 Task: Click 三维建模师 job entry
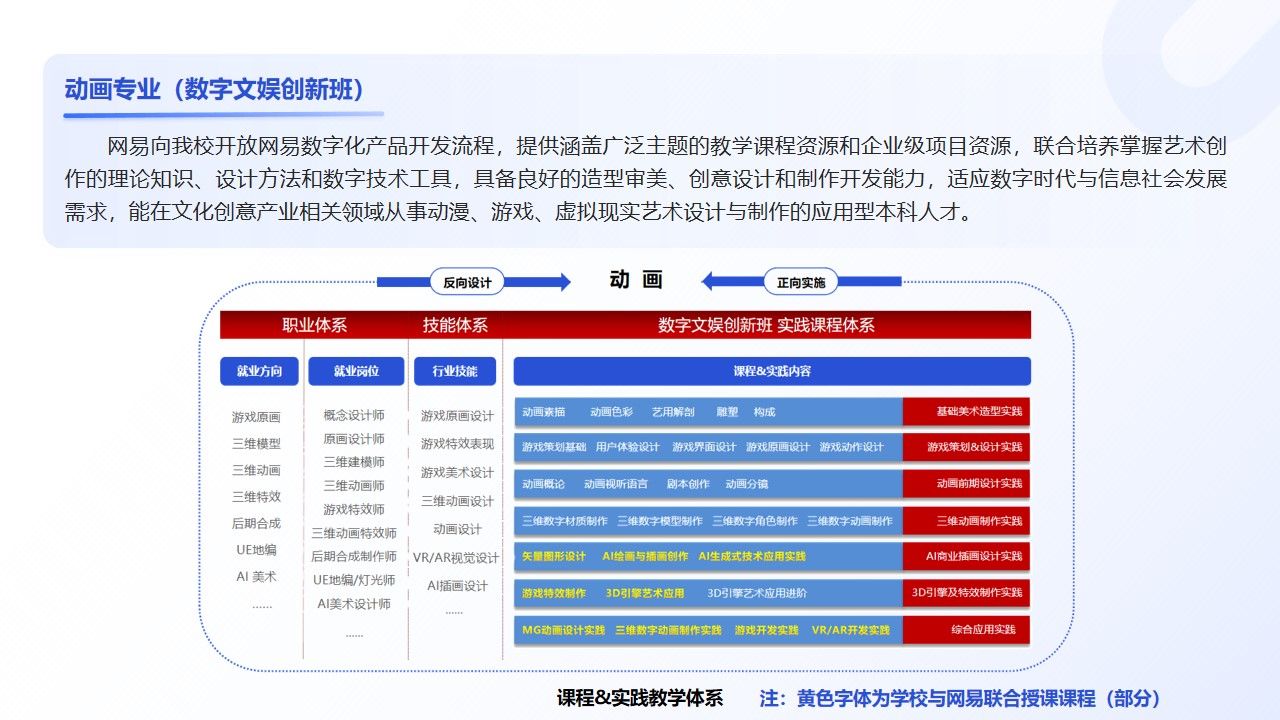click(354, 462)
